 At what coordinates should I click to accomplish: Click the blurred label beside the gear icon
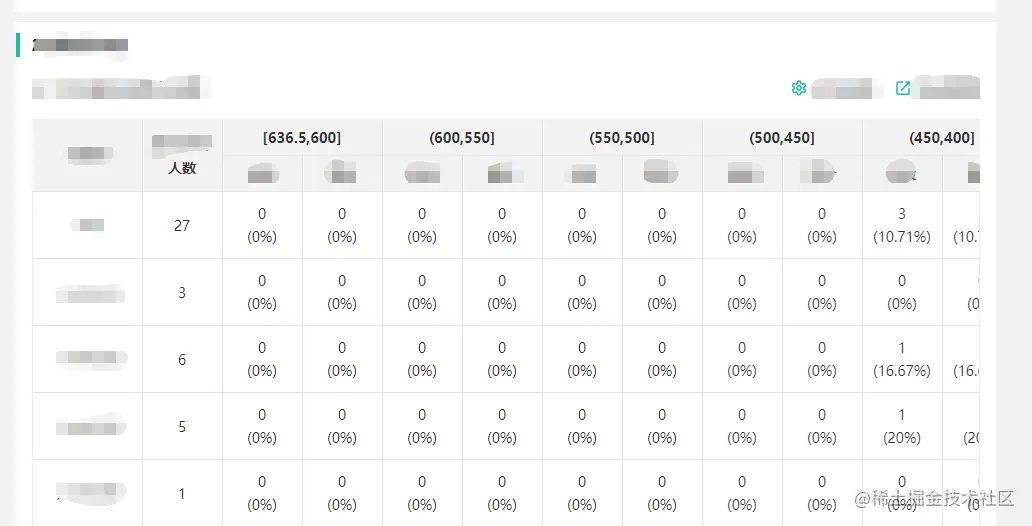tap(847, 89)
